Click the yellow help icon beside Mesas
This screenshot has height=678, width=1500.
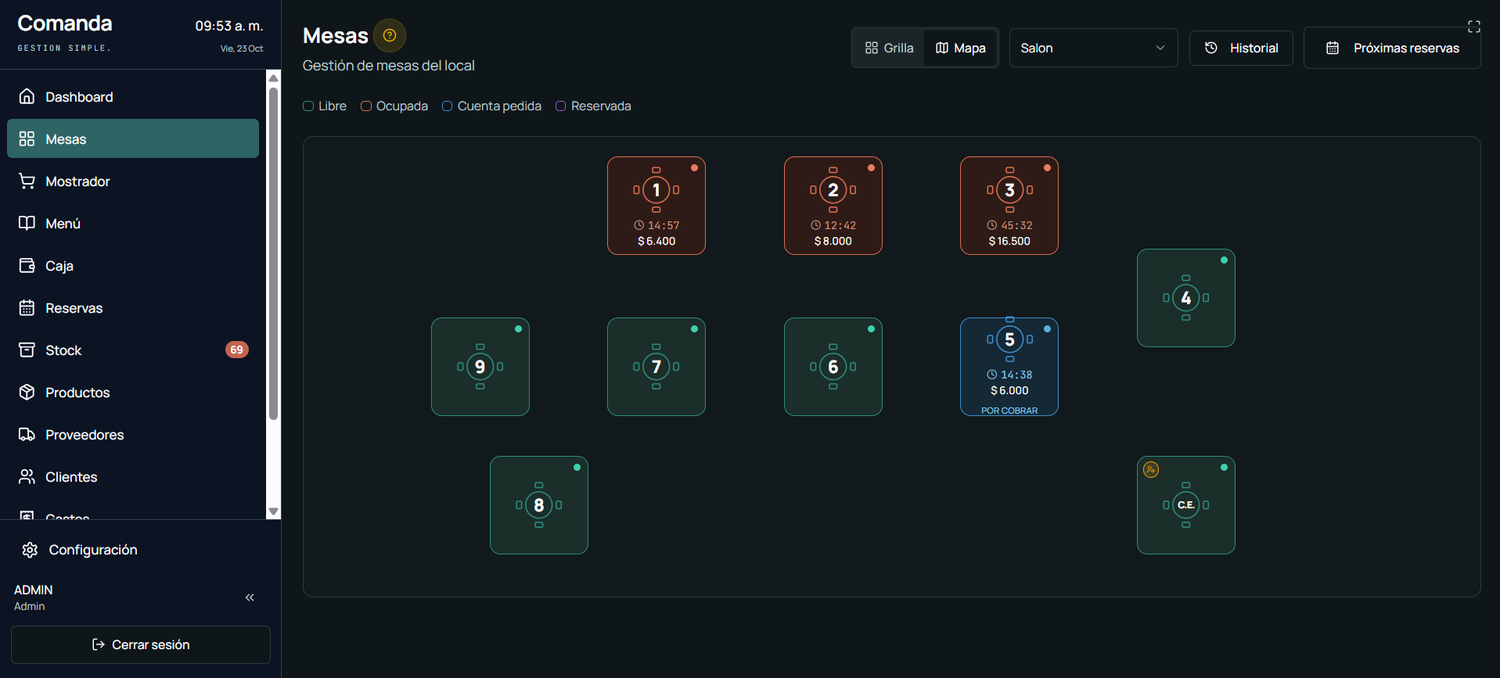[390, 36]
